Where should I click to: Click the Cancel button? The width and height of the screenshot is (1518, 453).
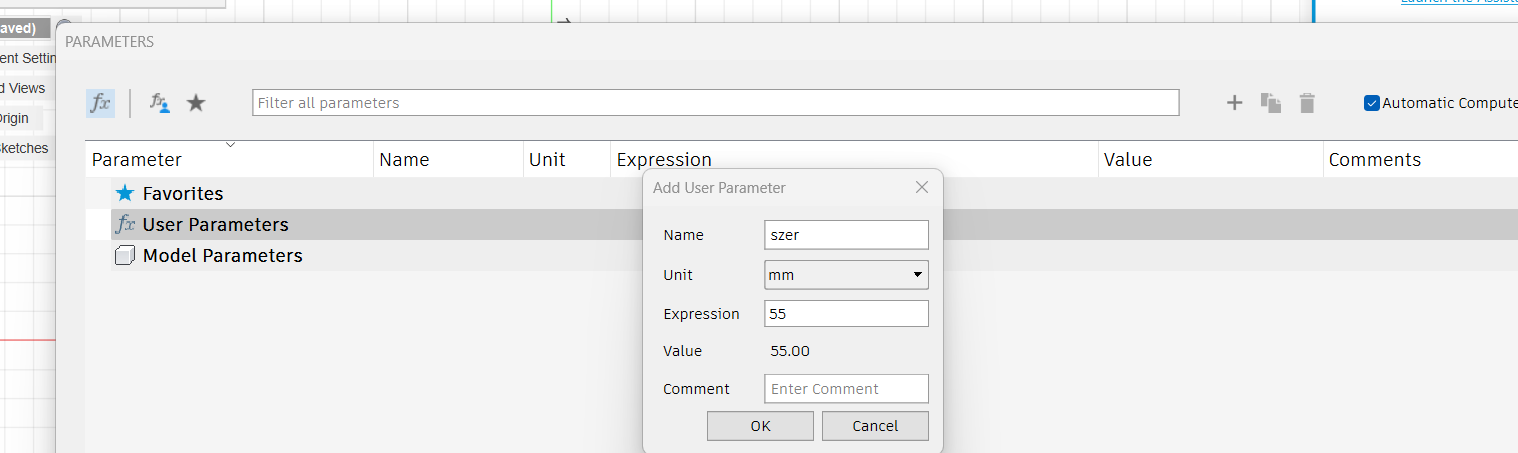pyautogui.click(x=875, y=426)
